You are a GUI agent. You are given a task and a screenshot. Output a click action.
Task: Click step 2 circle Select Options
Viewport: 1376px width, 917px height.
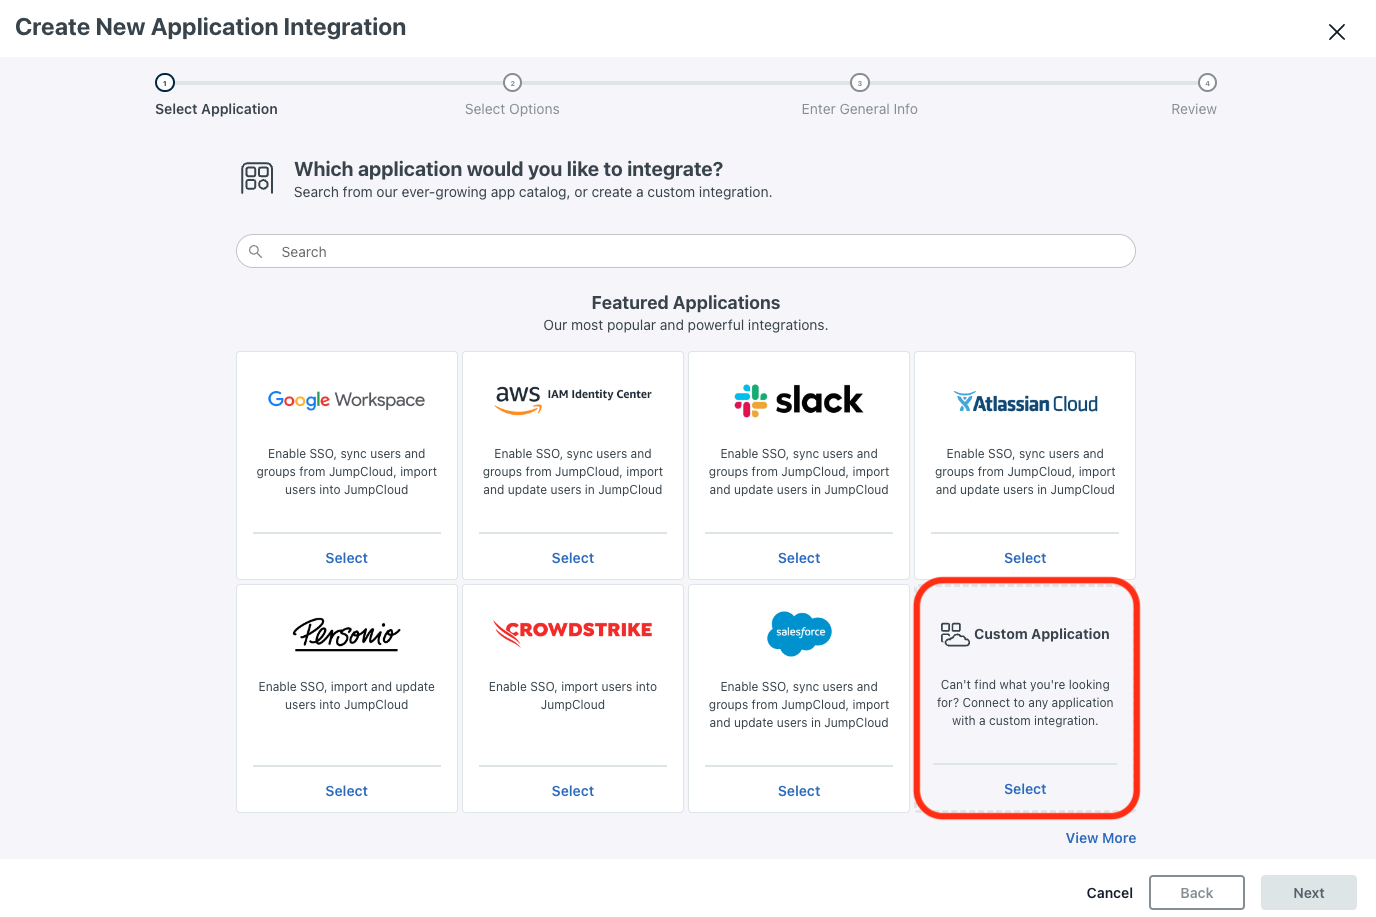[512, 83]
